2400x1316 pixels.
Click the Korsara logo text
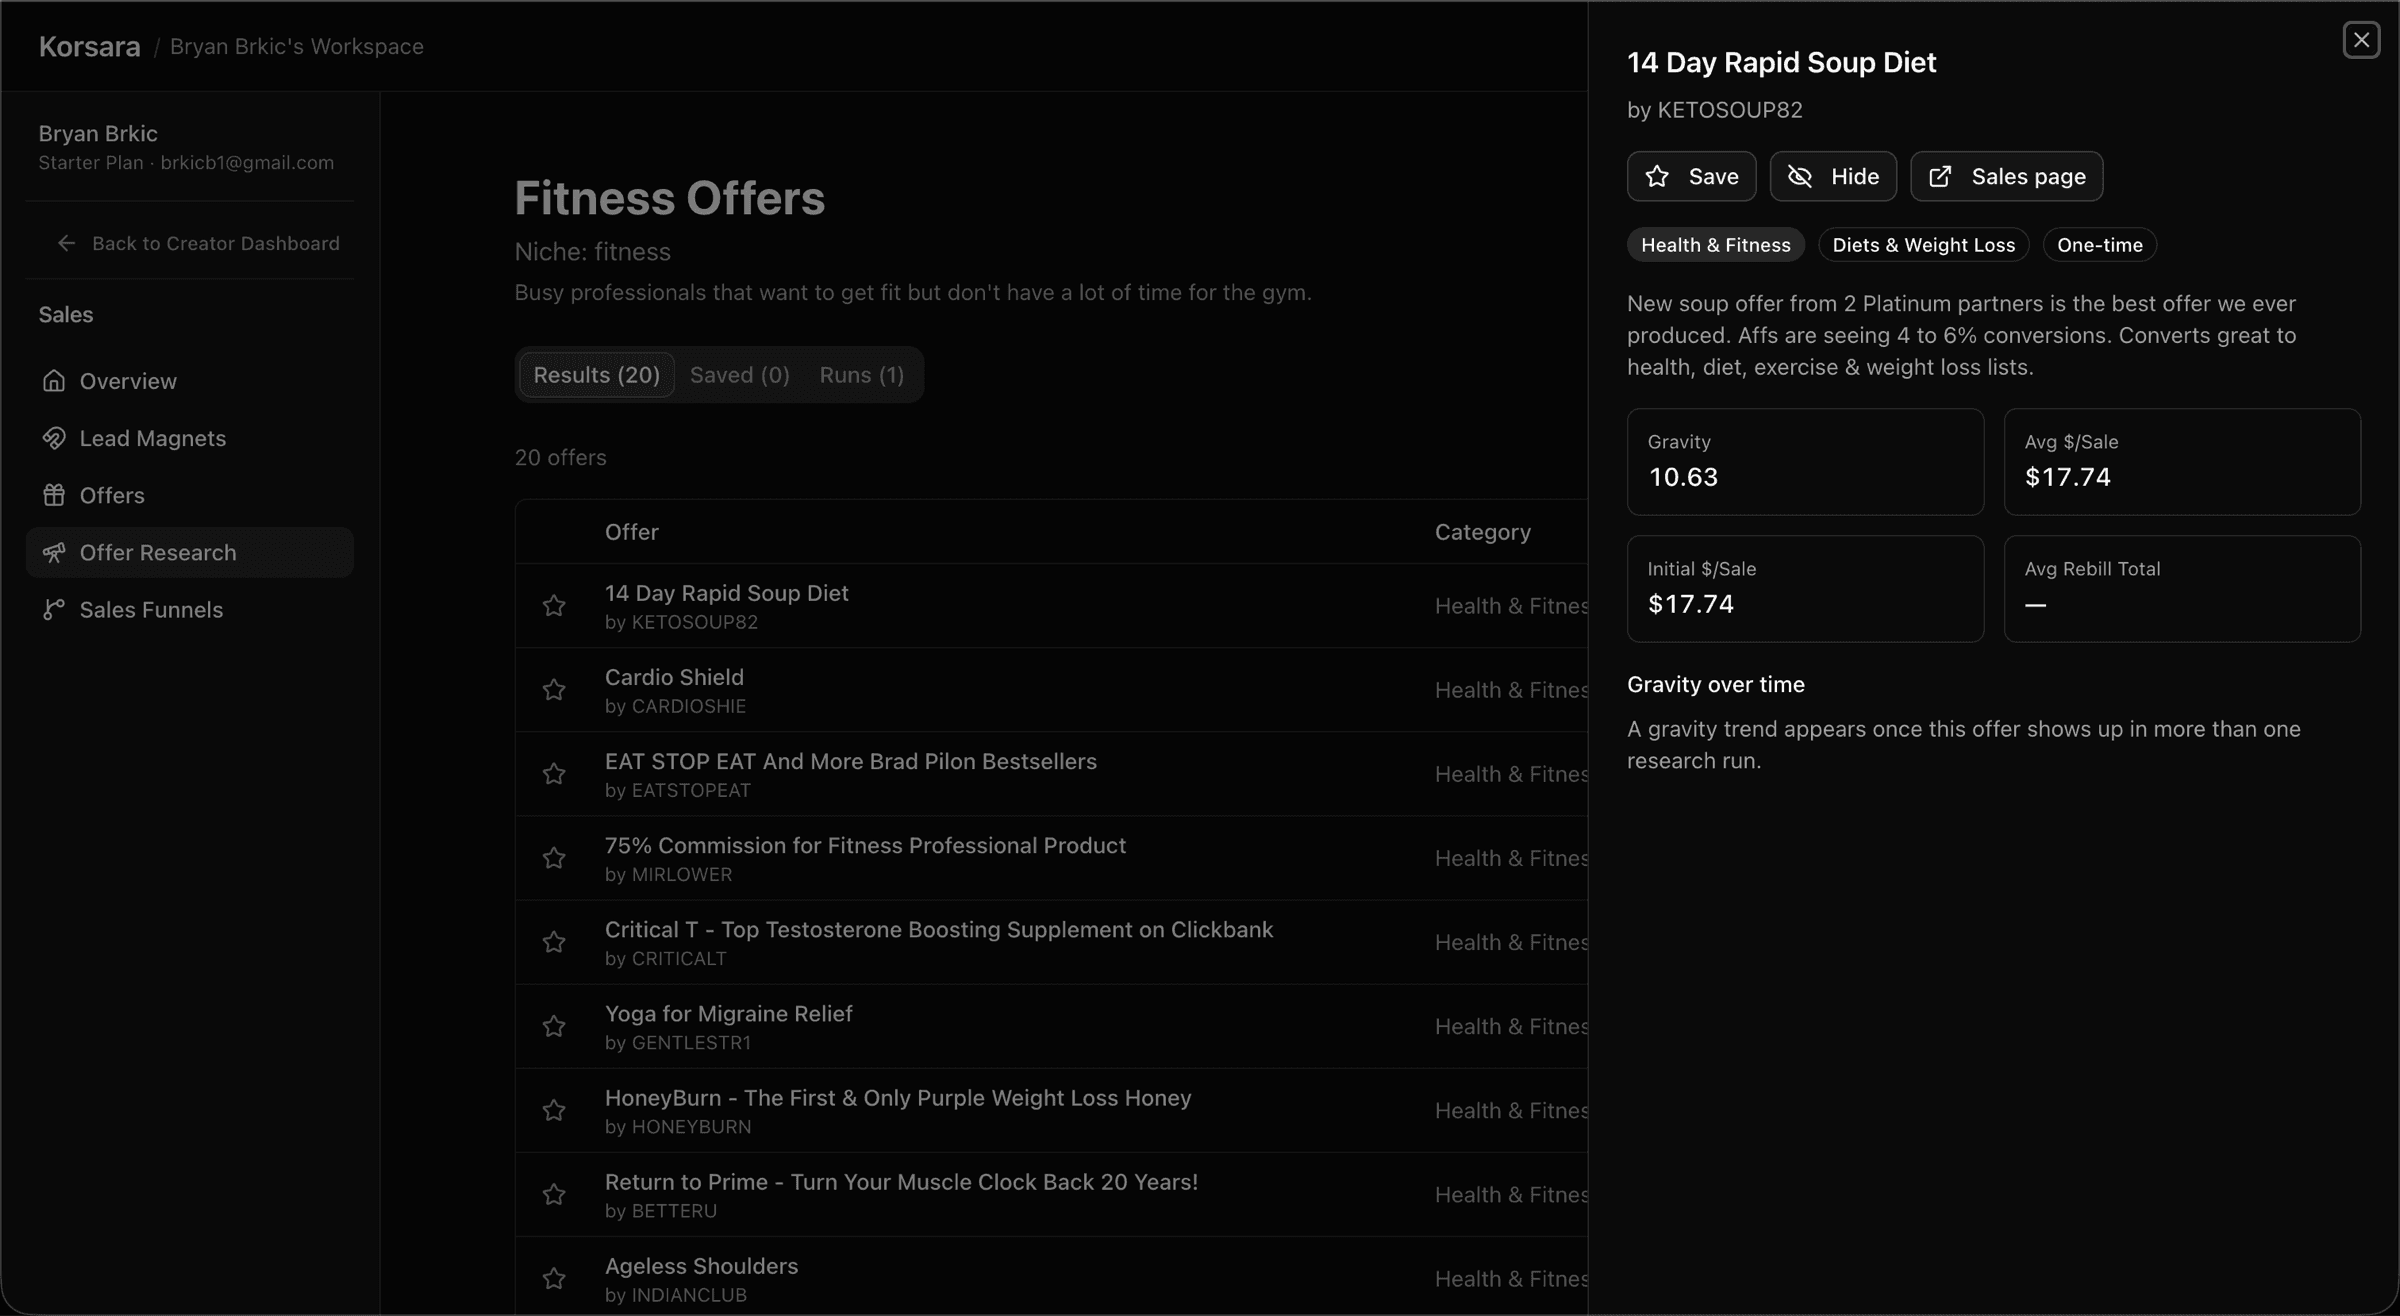(89, 47)
